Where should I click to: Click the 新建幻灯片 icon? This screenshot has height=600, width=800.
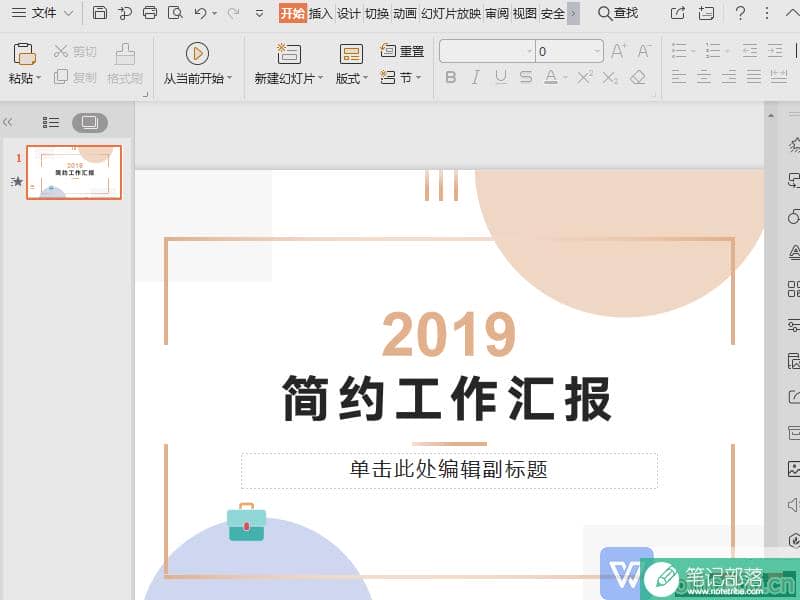(x=289, y=54)
